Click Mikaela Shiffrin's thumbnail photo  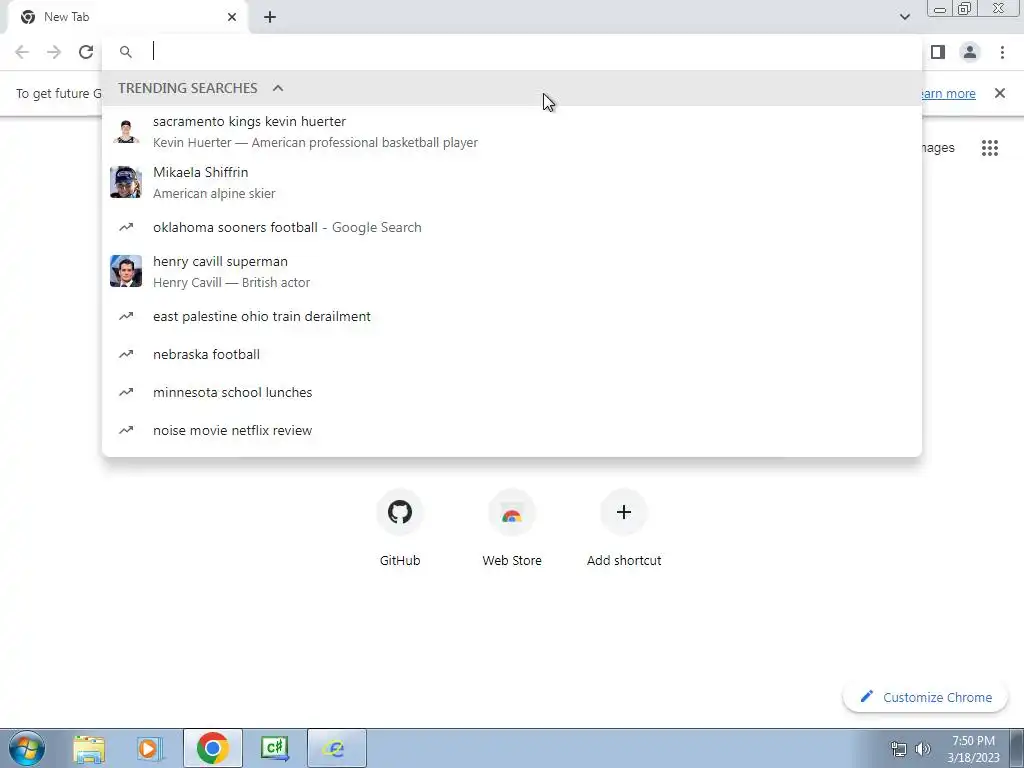click(126, 182)
